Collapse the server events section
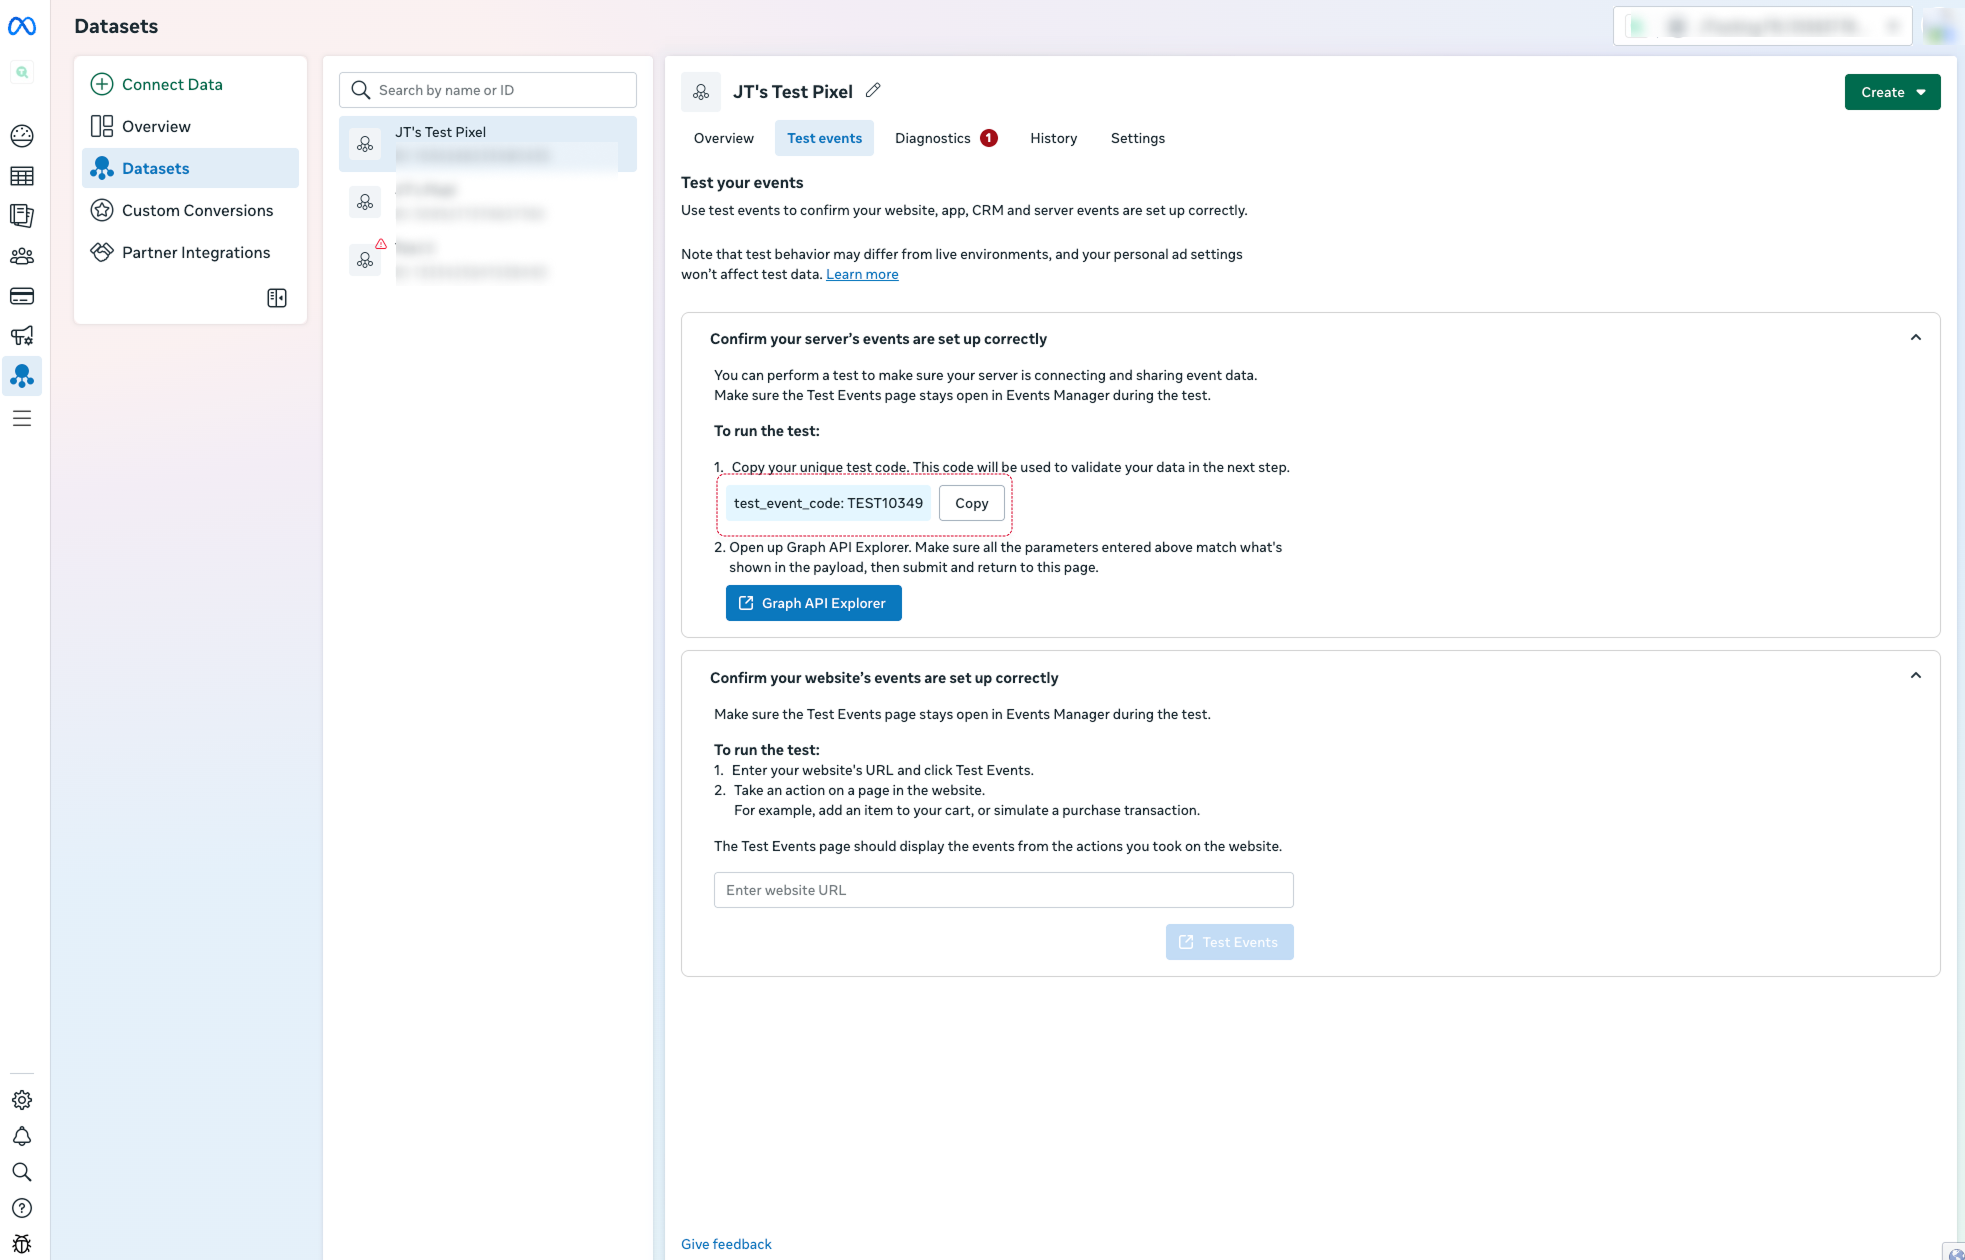The image size is (1965, 1260). (1915, 338)
